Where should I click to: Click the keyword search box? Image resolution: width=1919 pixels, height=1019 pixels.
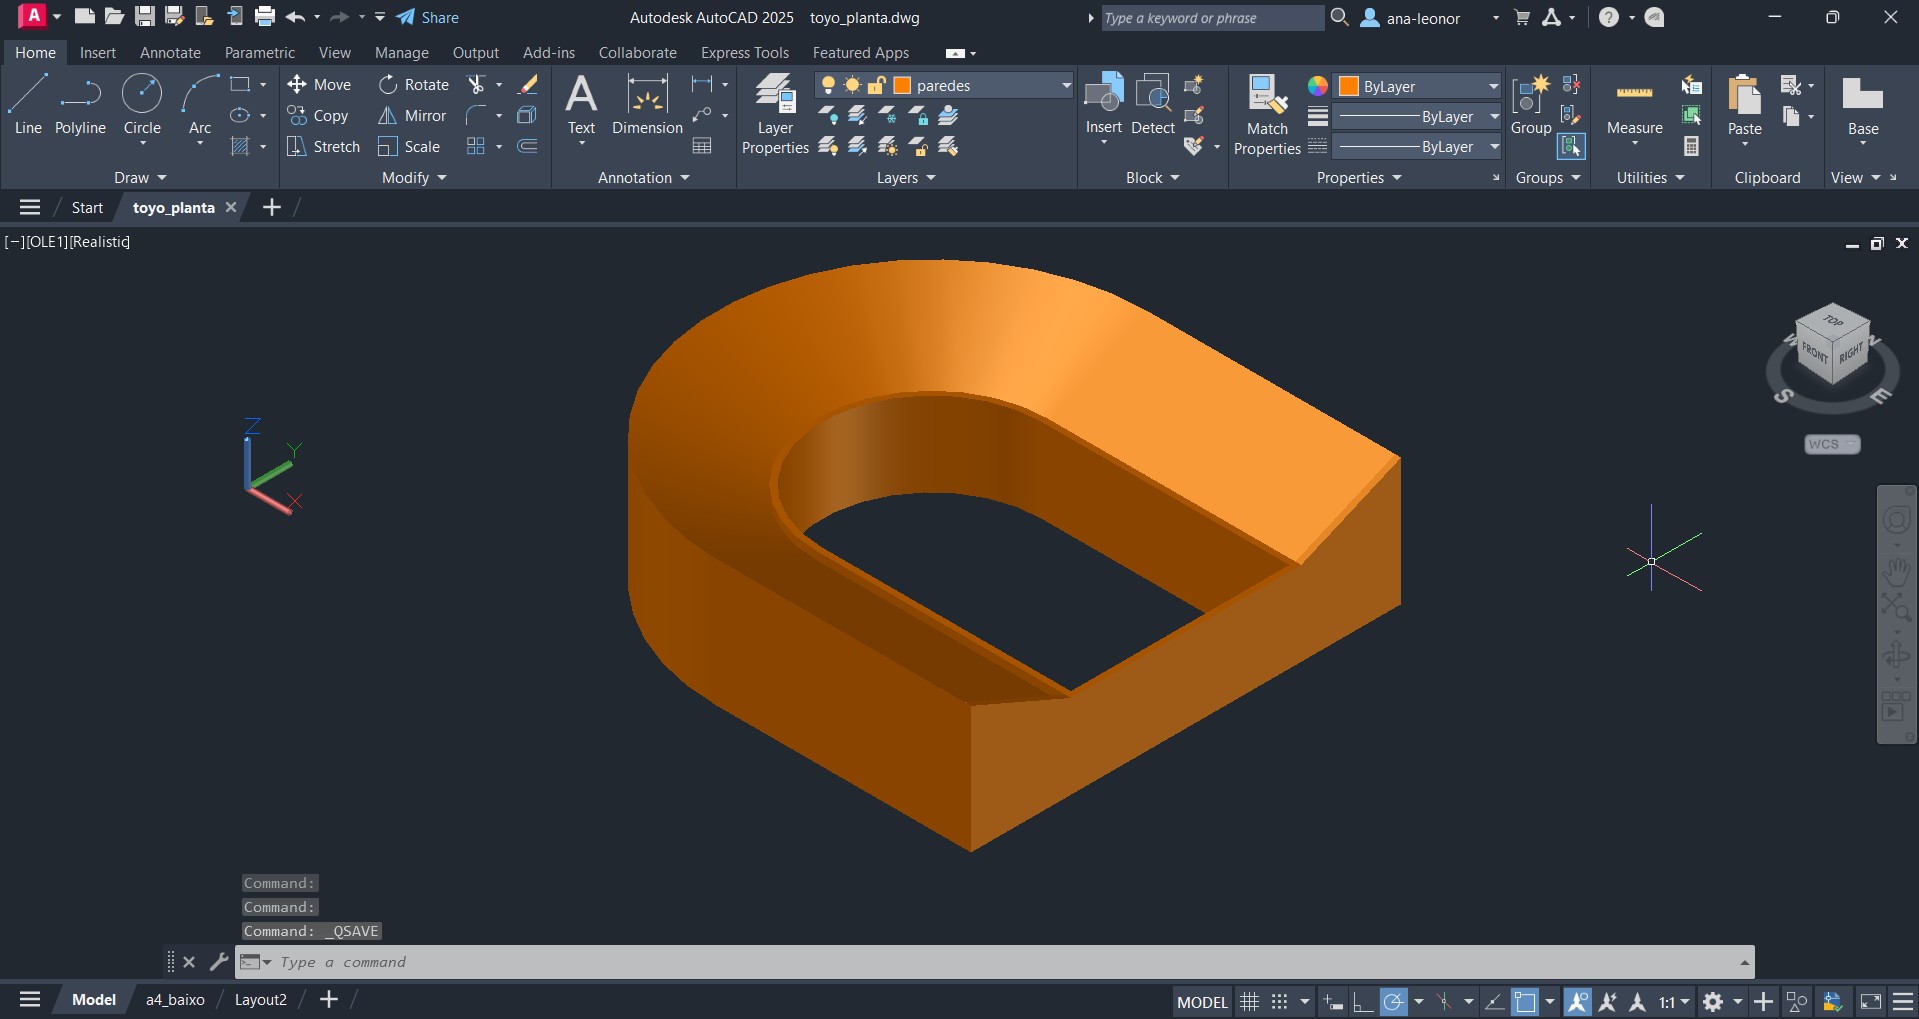tap(1212, 18)
